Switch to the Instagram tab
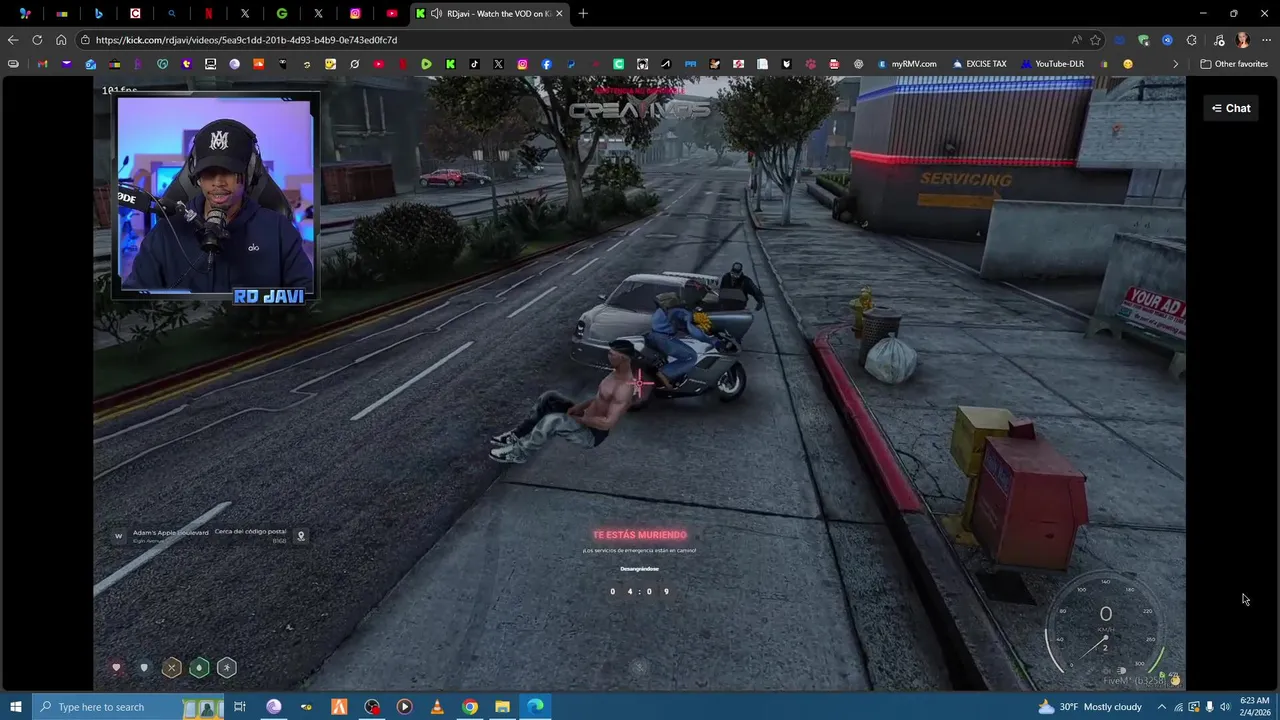This screenshot has width=1280, height=720. (355, 13)
